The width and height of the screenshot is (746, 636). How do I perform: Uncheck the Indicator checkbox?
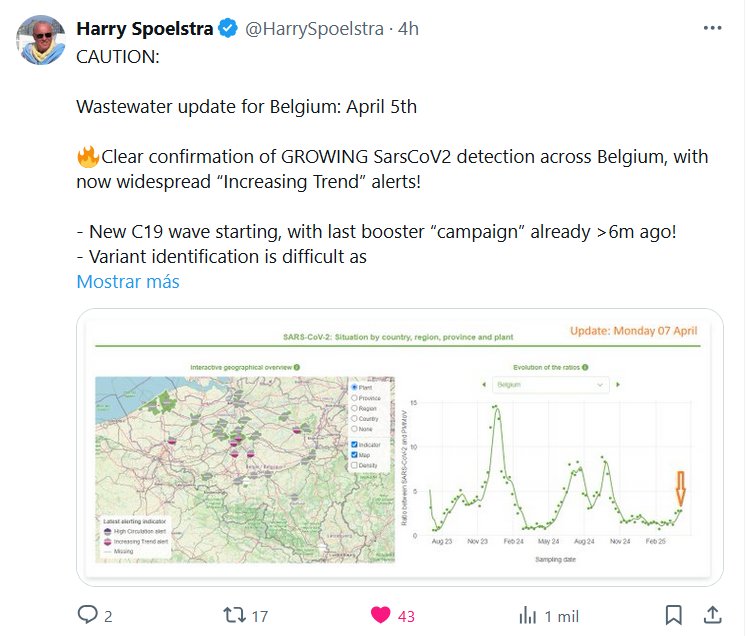[354, 445]
